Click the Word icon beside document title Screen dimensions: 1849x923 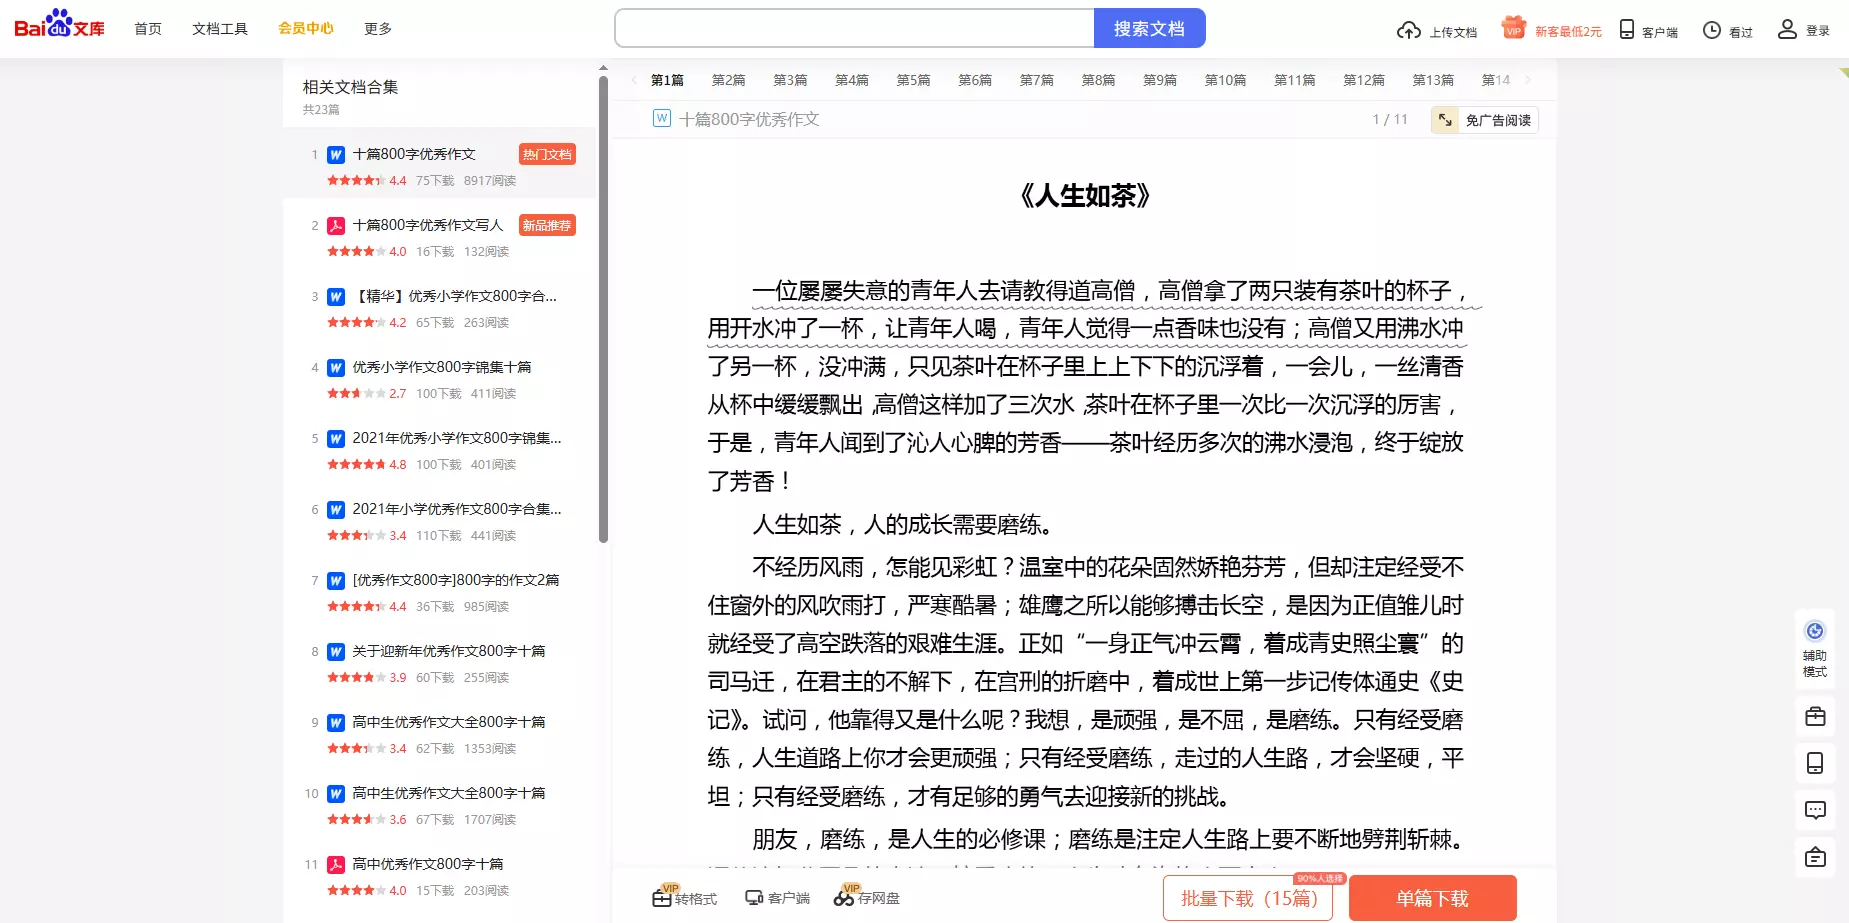(x=662, y=118)
